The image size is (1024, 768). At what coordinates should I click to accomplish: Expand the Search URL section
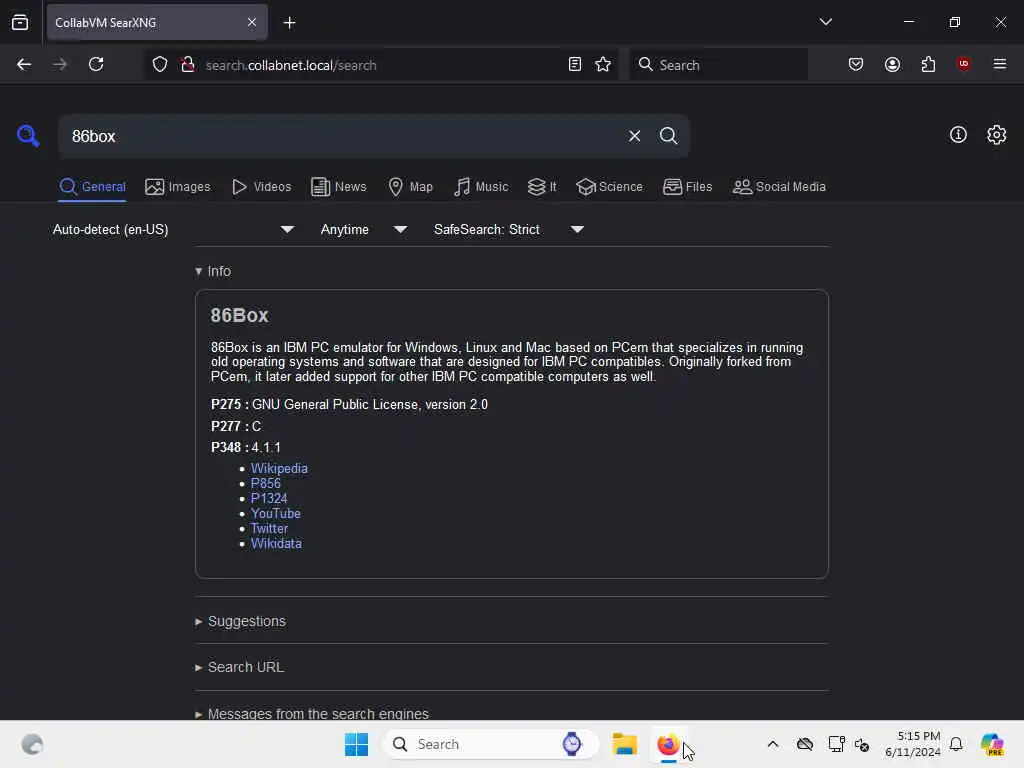click(x=239, y=667)
